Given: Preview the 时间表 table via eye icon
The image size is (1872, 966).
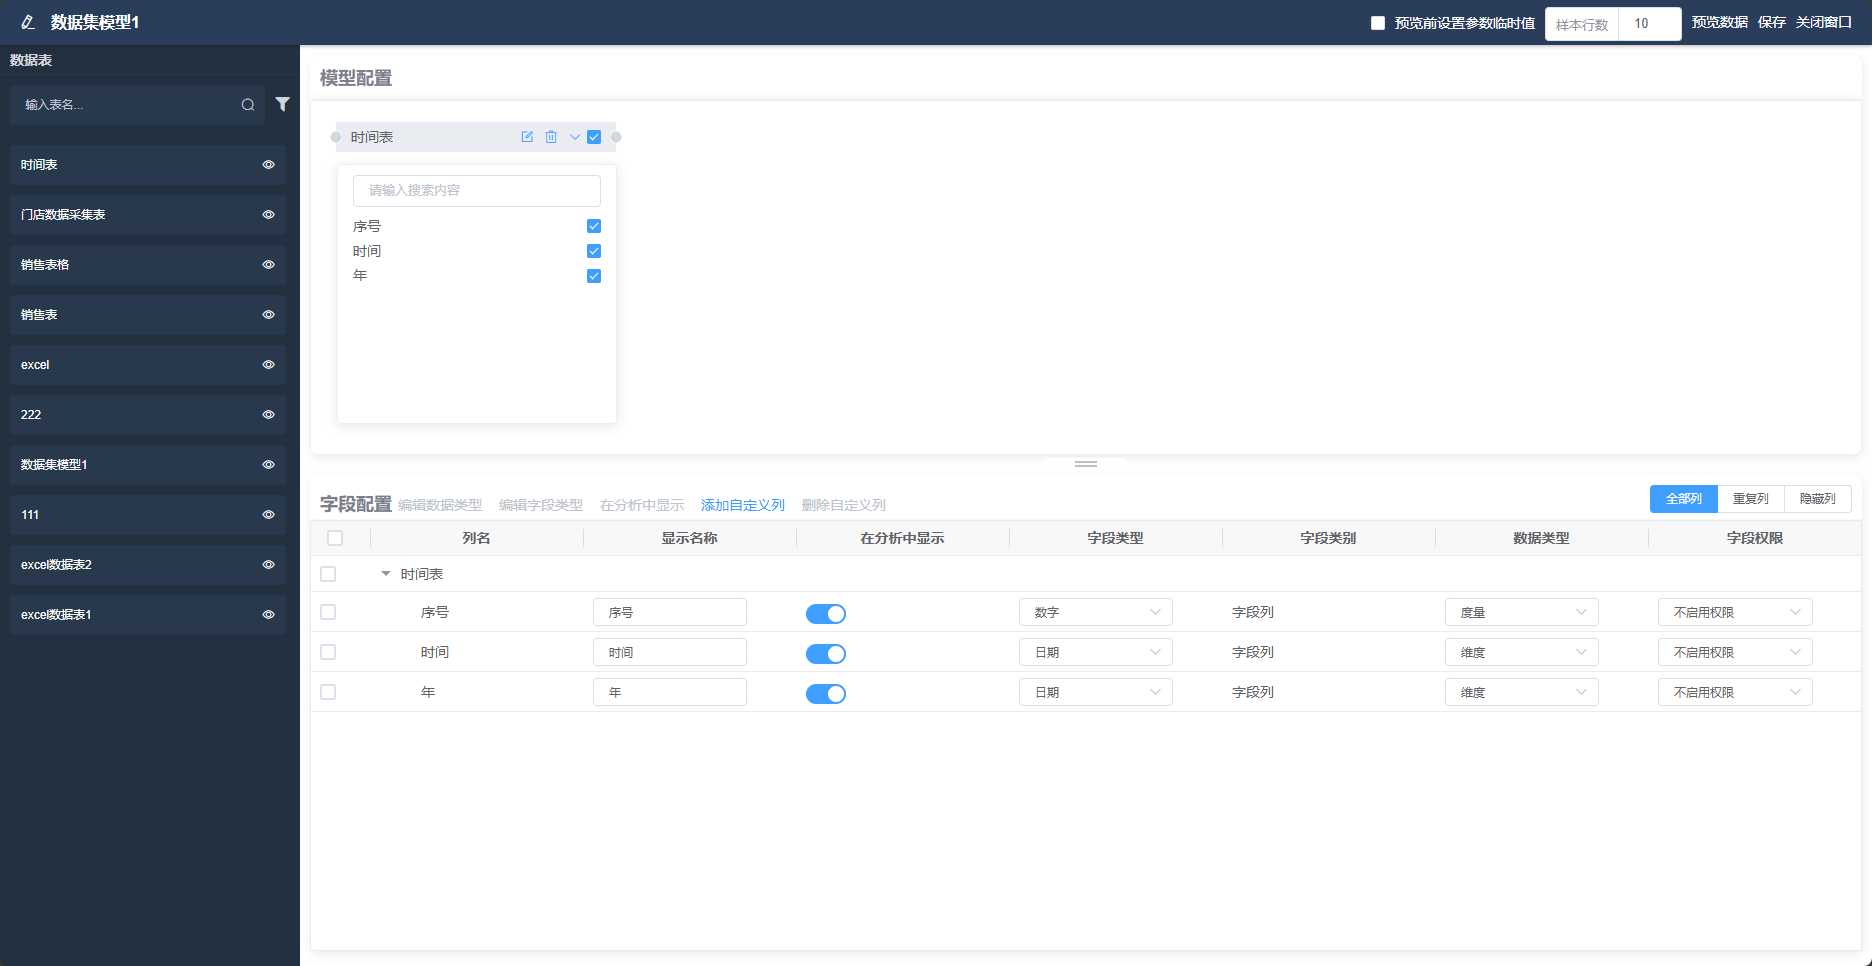Looking at the screenshot, I should pyautogui.click(x=268, y=165).
